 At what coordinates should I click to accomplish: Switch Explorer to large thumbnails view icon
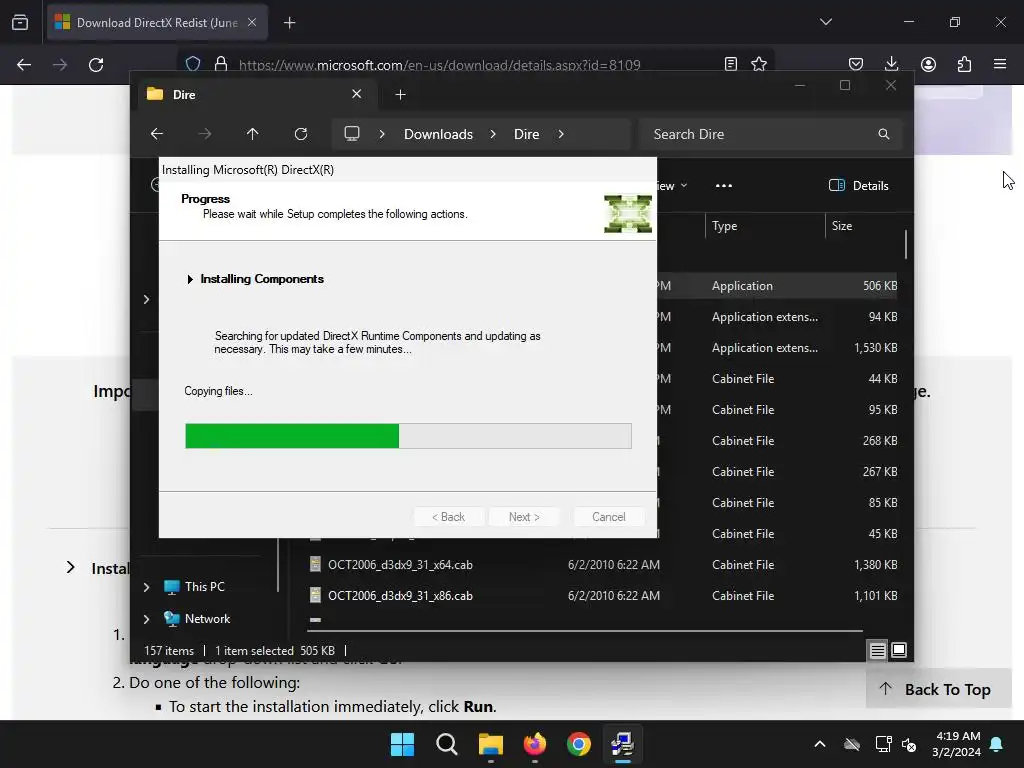(x=899, y=650)
